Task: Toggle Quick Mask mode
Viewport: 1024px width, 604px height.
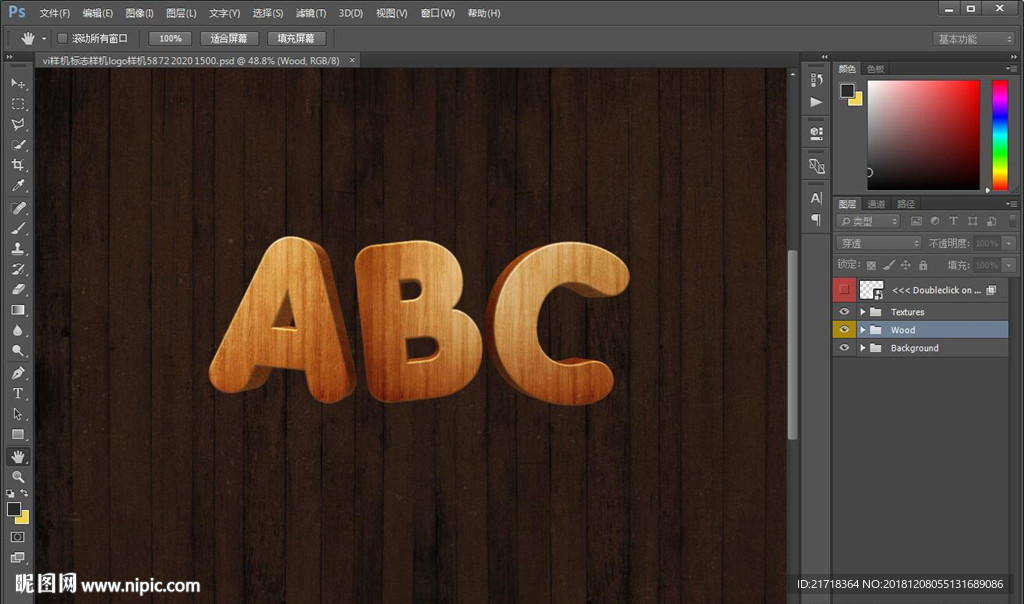Action: tap(18, 537)
